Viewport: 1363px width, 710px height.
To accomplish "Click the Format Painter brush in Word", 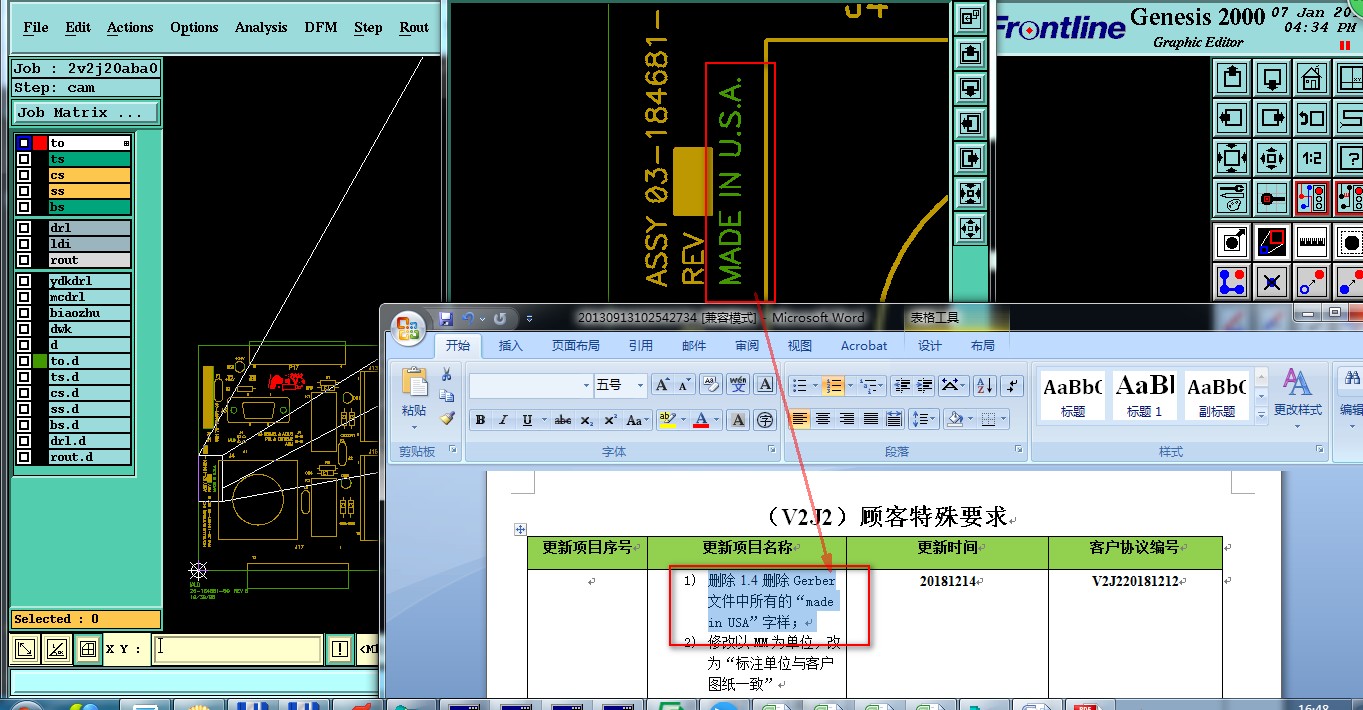I will (446, 418).
